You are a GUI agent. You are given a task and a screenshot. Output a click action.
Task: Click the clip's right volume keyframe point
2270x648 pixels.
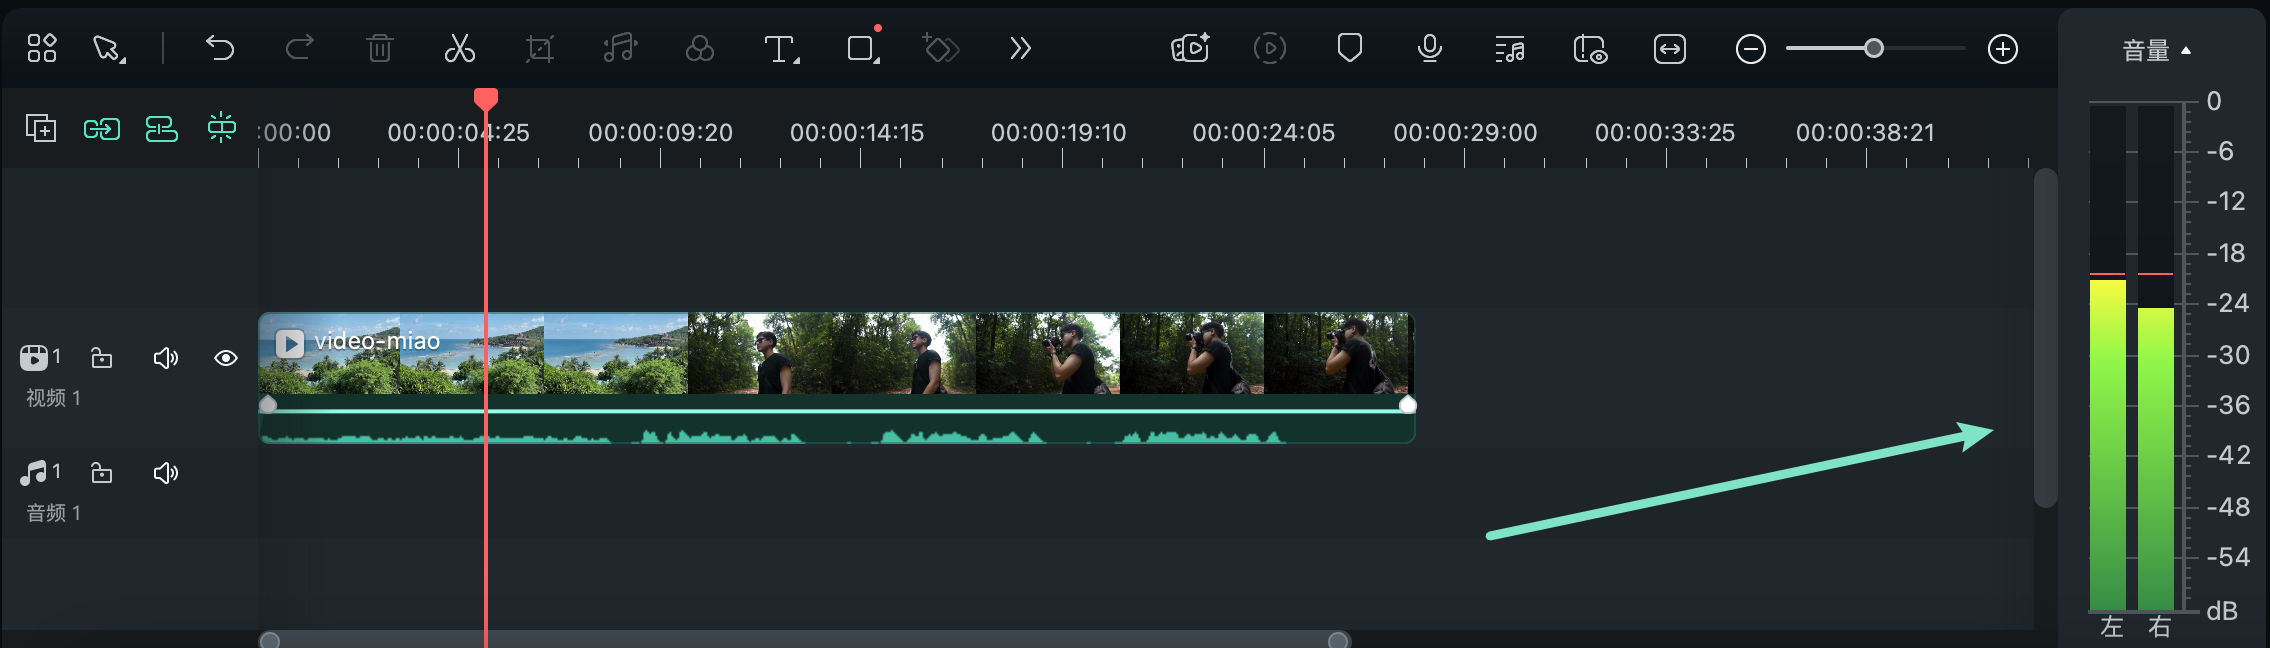pyautogui.click(x=1407, y=404)
